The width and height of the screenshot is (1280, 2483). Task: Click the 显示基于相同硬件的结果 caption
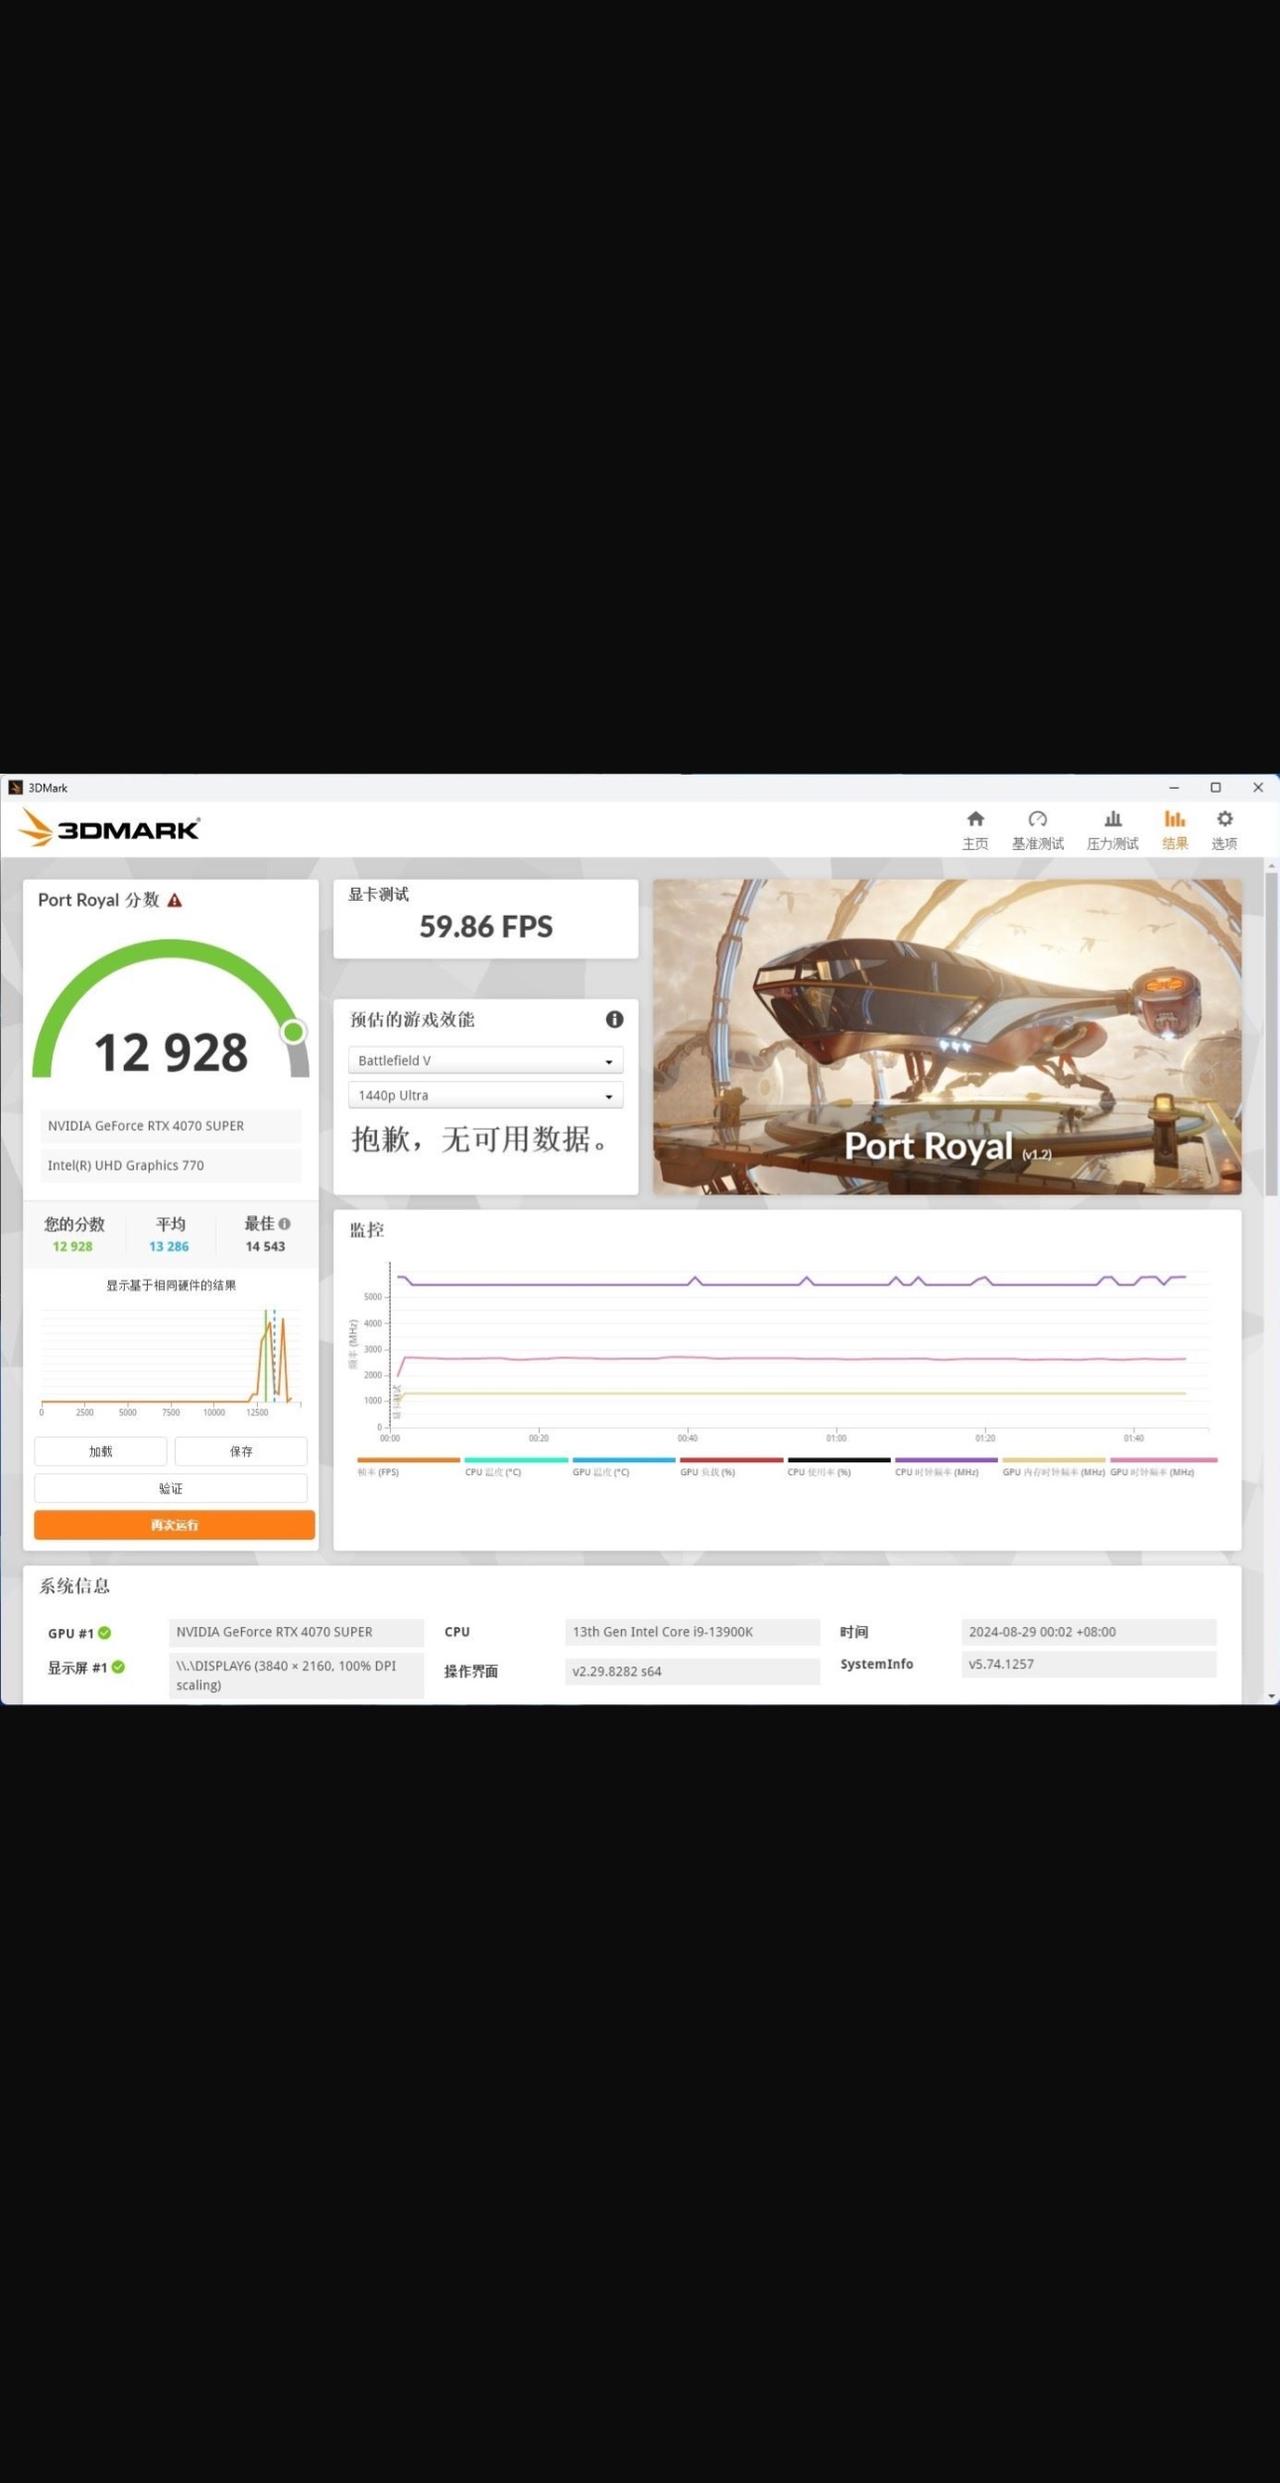pos(171,1286)
